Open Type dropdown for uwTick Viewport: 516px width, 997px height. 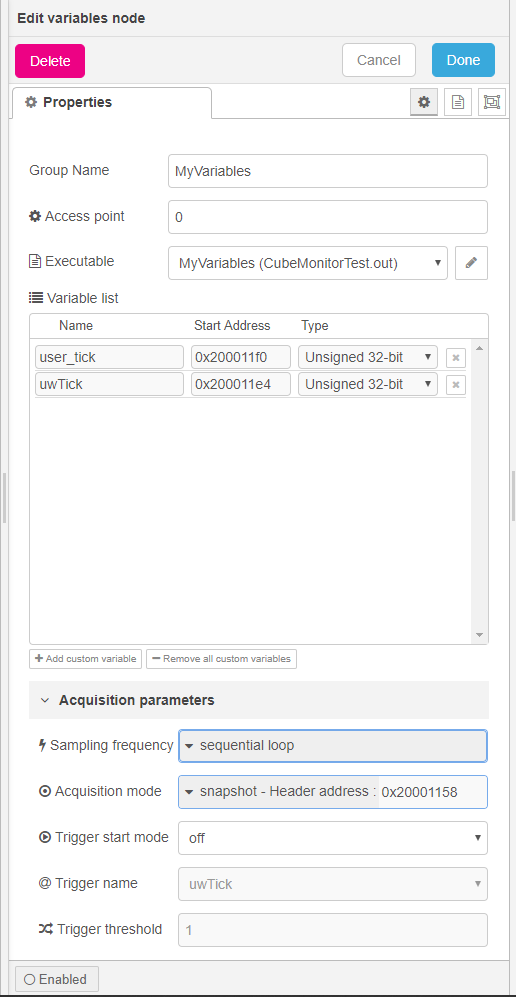point(368,384)
